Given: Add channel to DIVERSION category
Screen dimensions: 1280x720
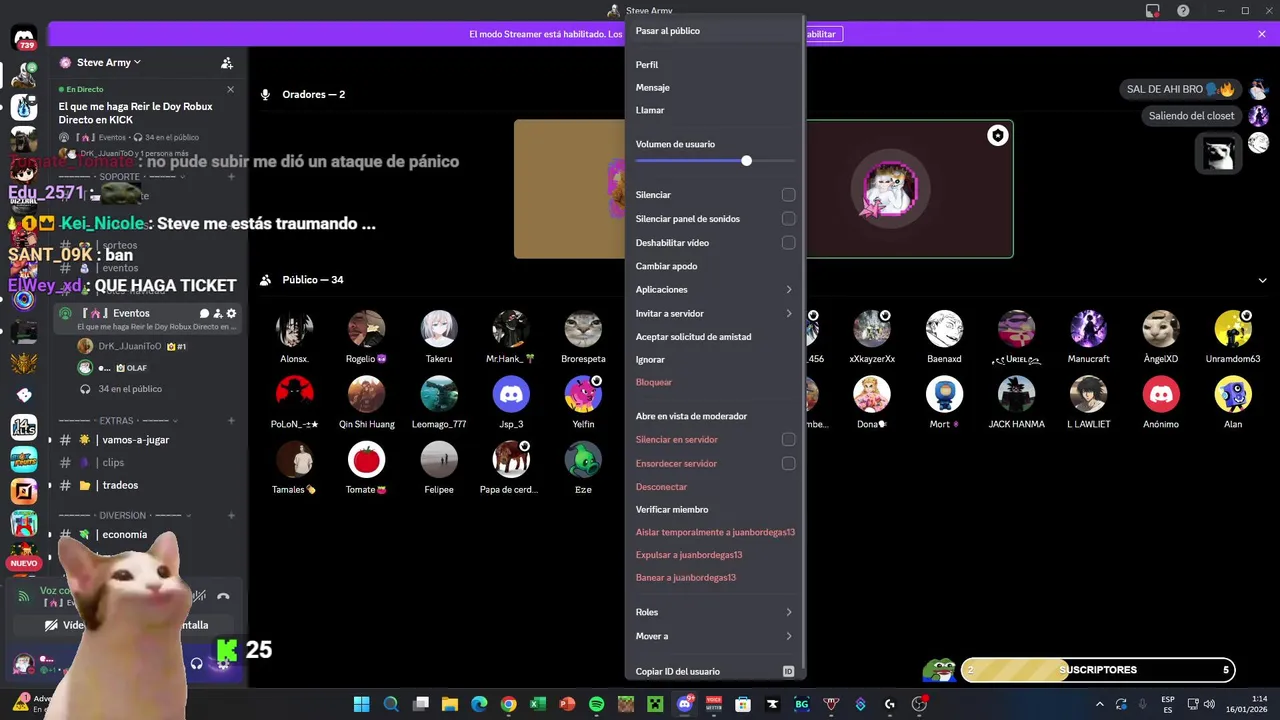Looking at the screenshot, I should [x=231, y=516].
